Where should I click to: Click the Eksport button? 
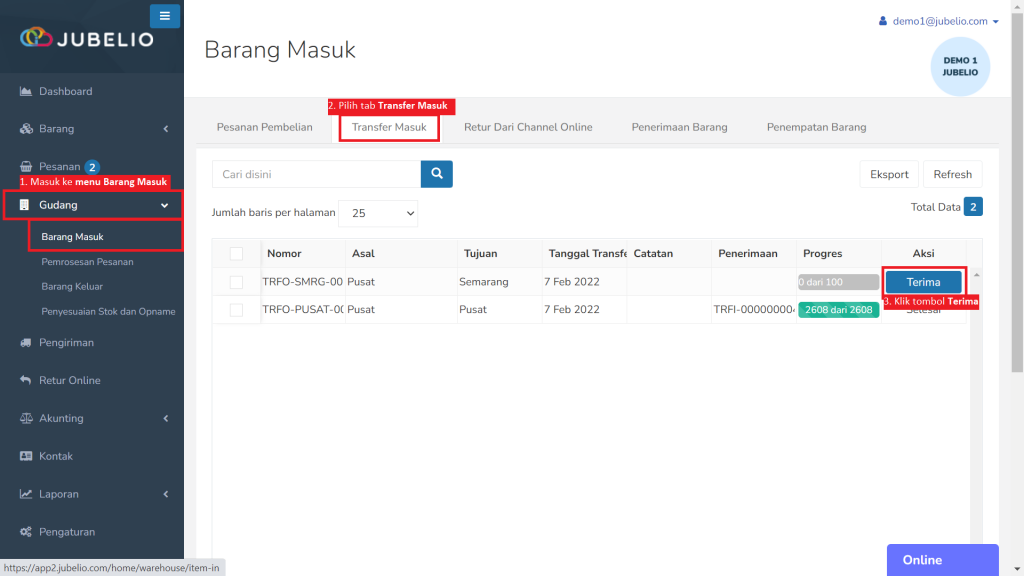coord(889,174)
